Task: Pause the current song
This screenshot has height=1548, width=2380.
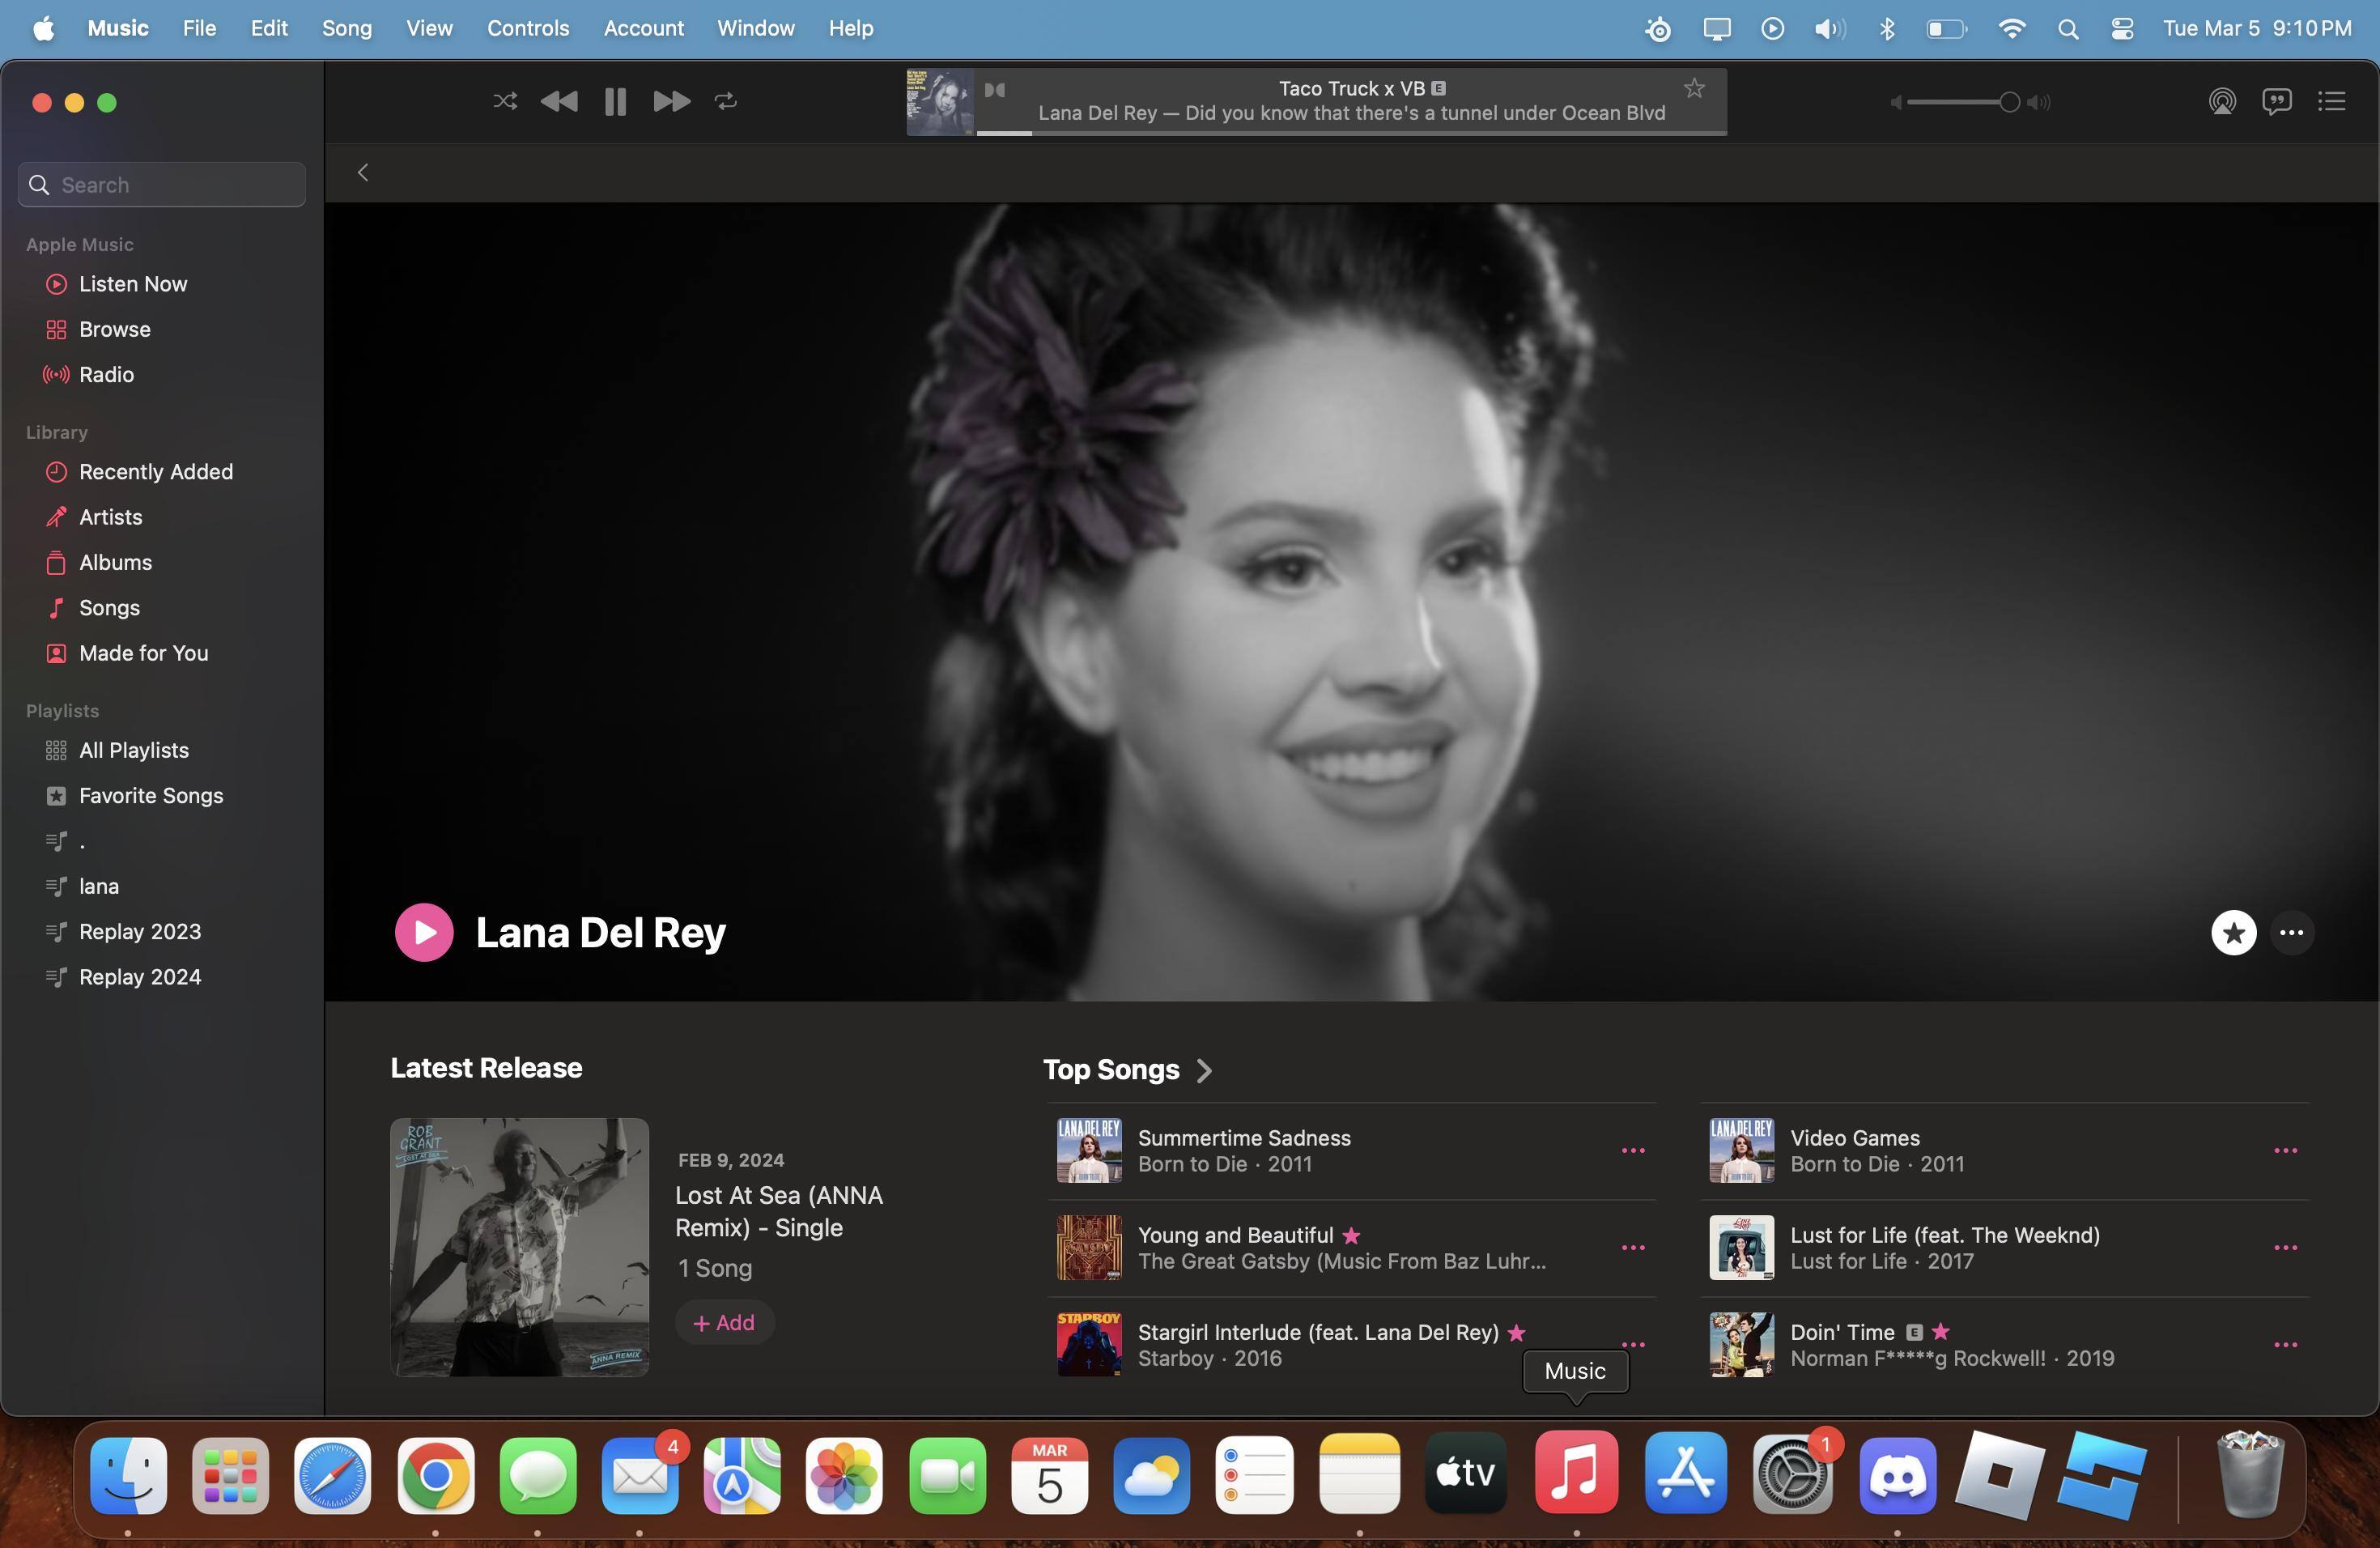Action: [x=615, y=101]
